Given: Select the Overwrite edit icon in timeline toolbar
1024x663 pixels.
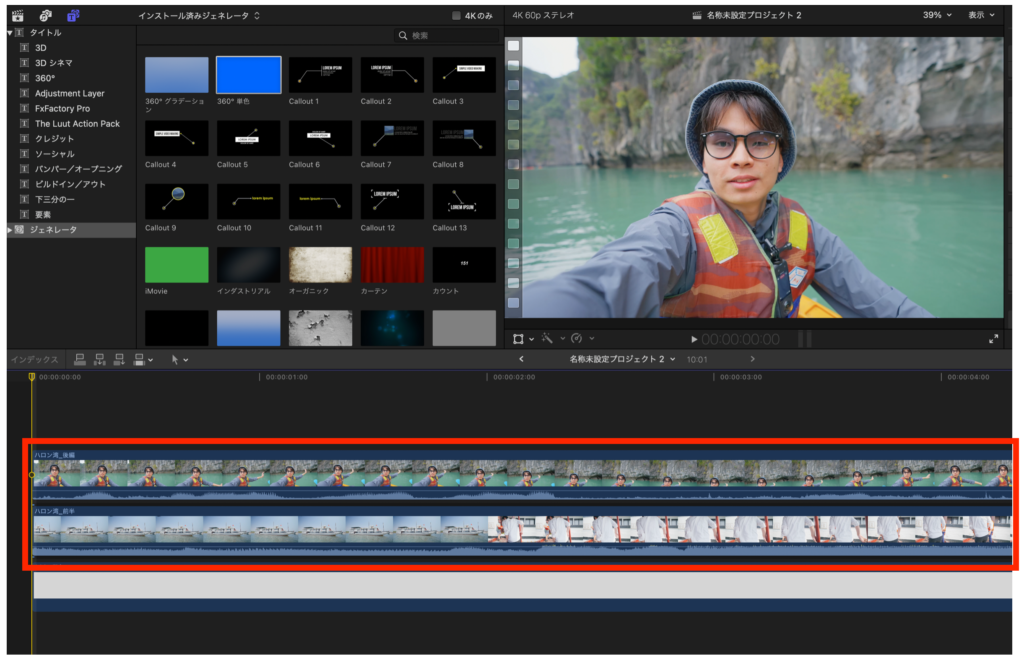Looking at the screenshot, I should point(139,360).
